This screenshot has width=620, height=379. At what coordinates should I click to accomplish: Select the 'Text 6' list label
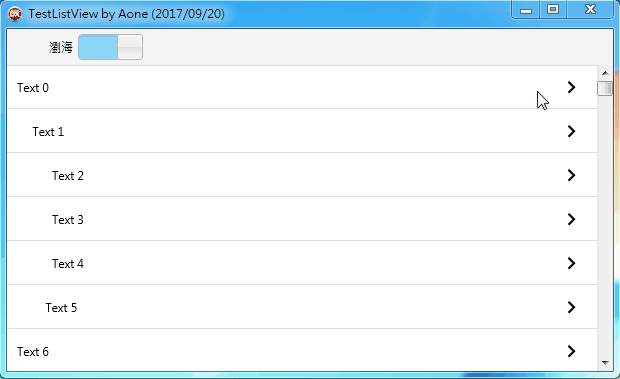pyautogui.click(x=33, y=351)
